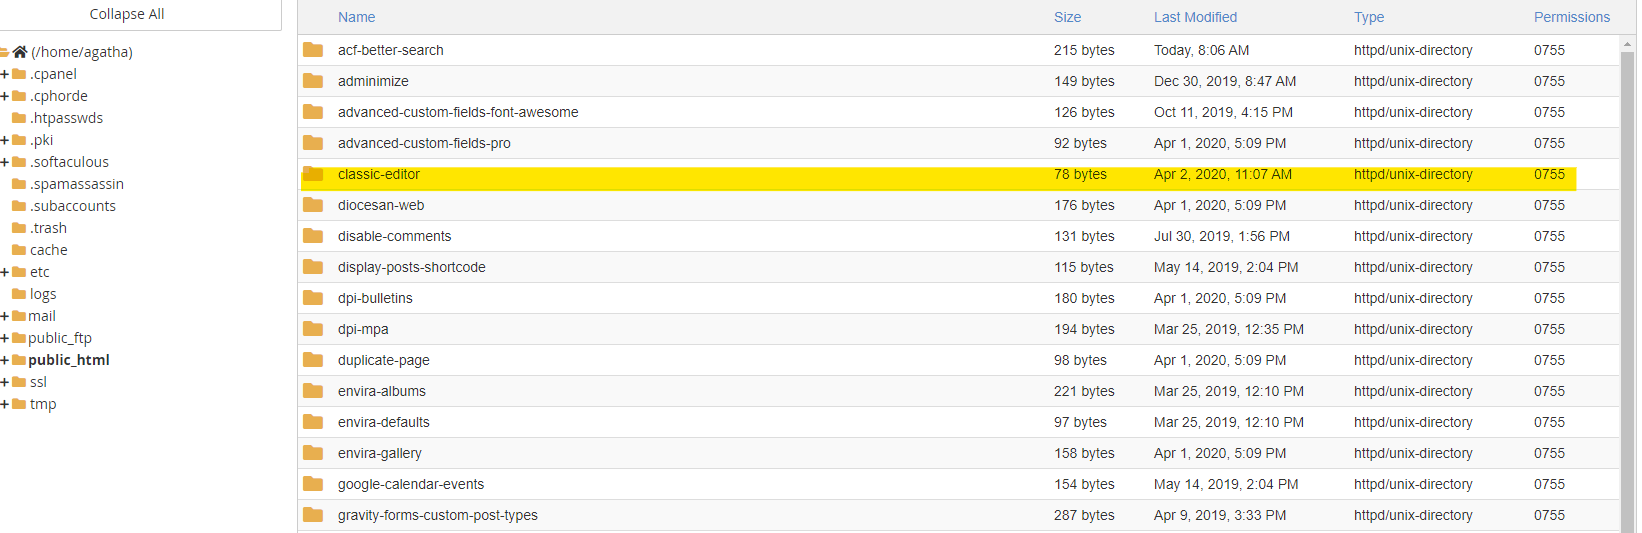Expand the .softaculous tree folder
Viewport: 1642px width, 533px height.
[5, 162]
